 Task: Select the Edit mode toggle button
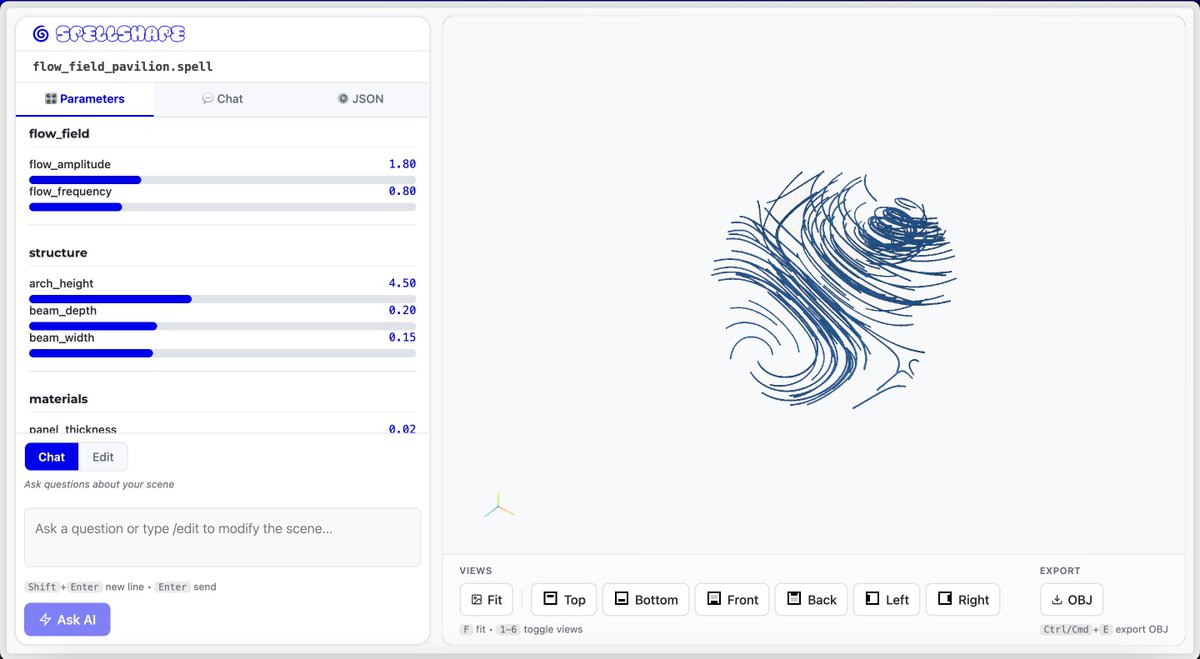tap(103, 457)
